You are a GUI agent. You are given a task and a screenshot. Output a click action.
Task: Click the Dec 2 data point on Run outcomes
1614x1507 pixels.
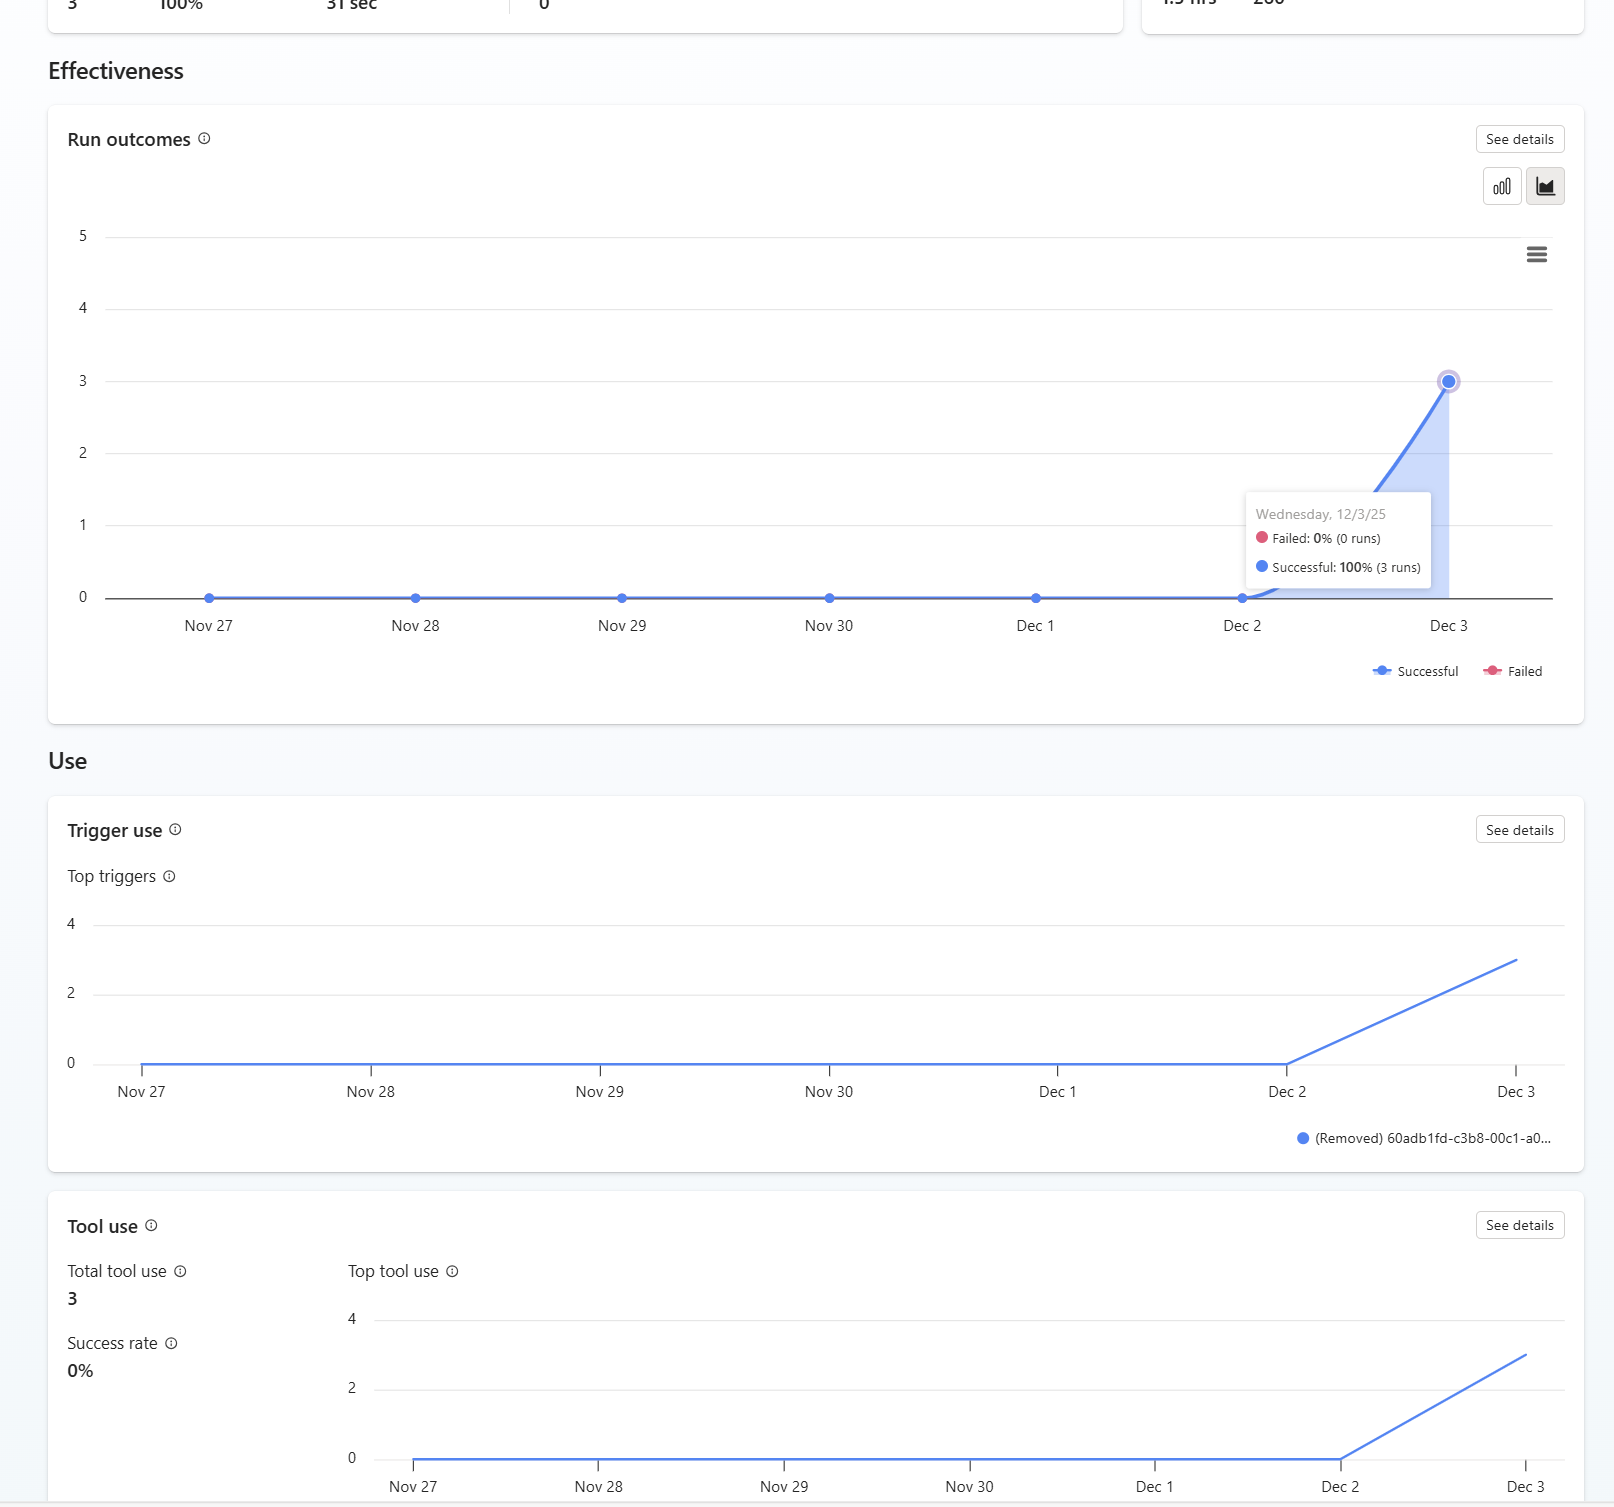pyautogui.click(x=1242, y=598)
